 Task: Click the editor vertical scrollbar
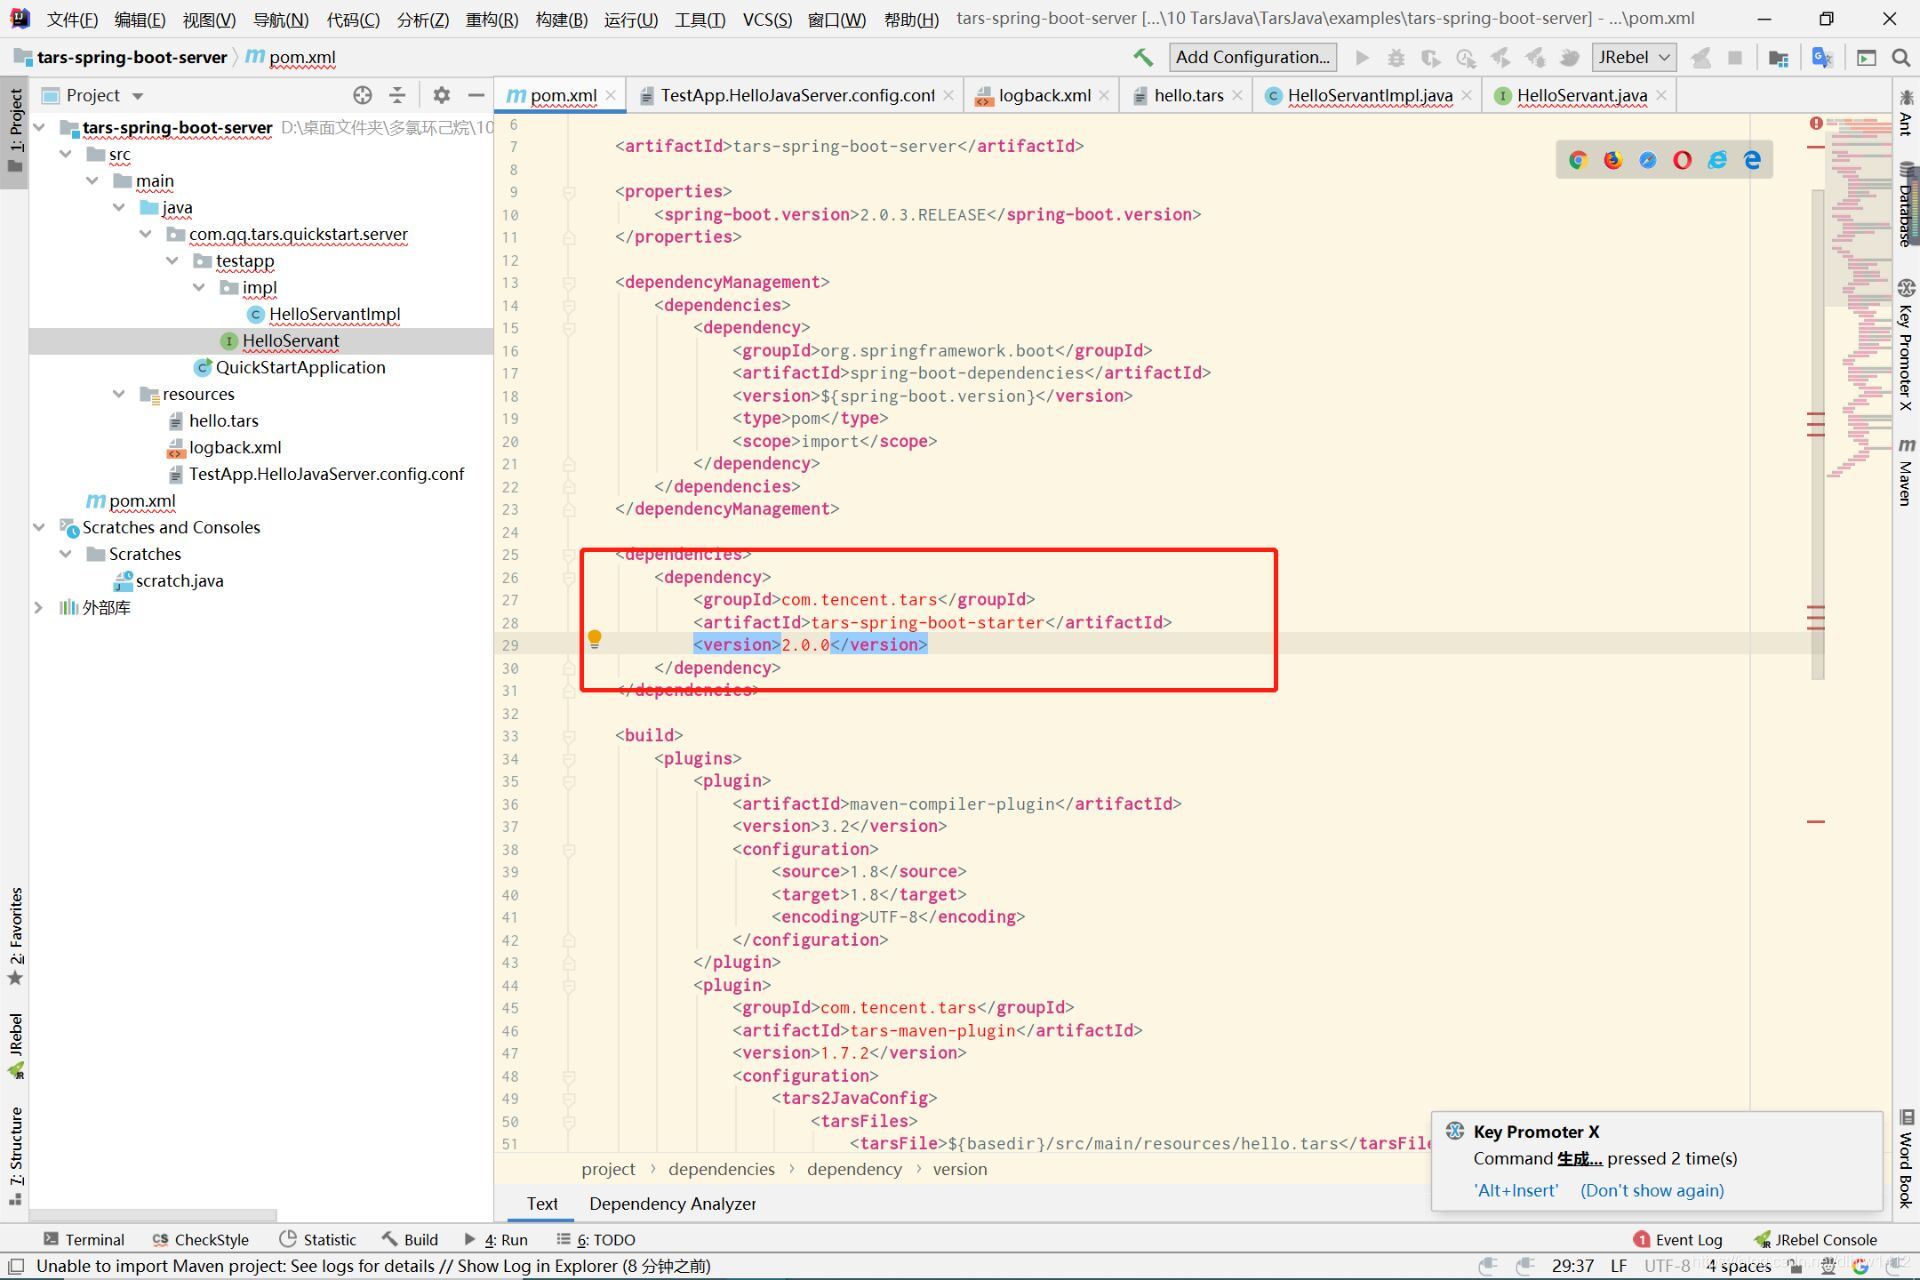tap(1817, 400)
